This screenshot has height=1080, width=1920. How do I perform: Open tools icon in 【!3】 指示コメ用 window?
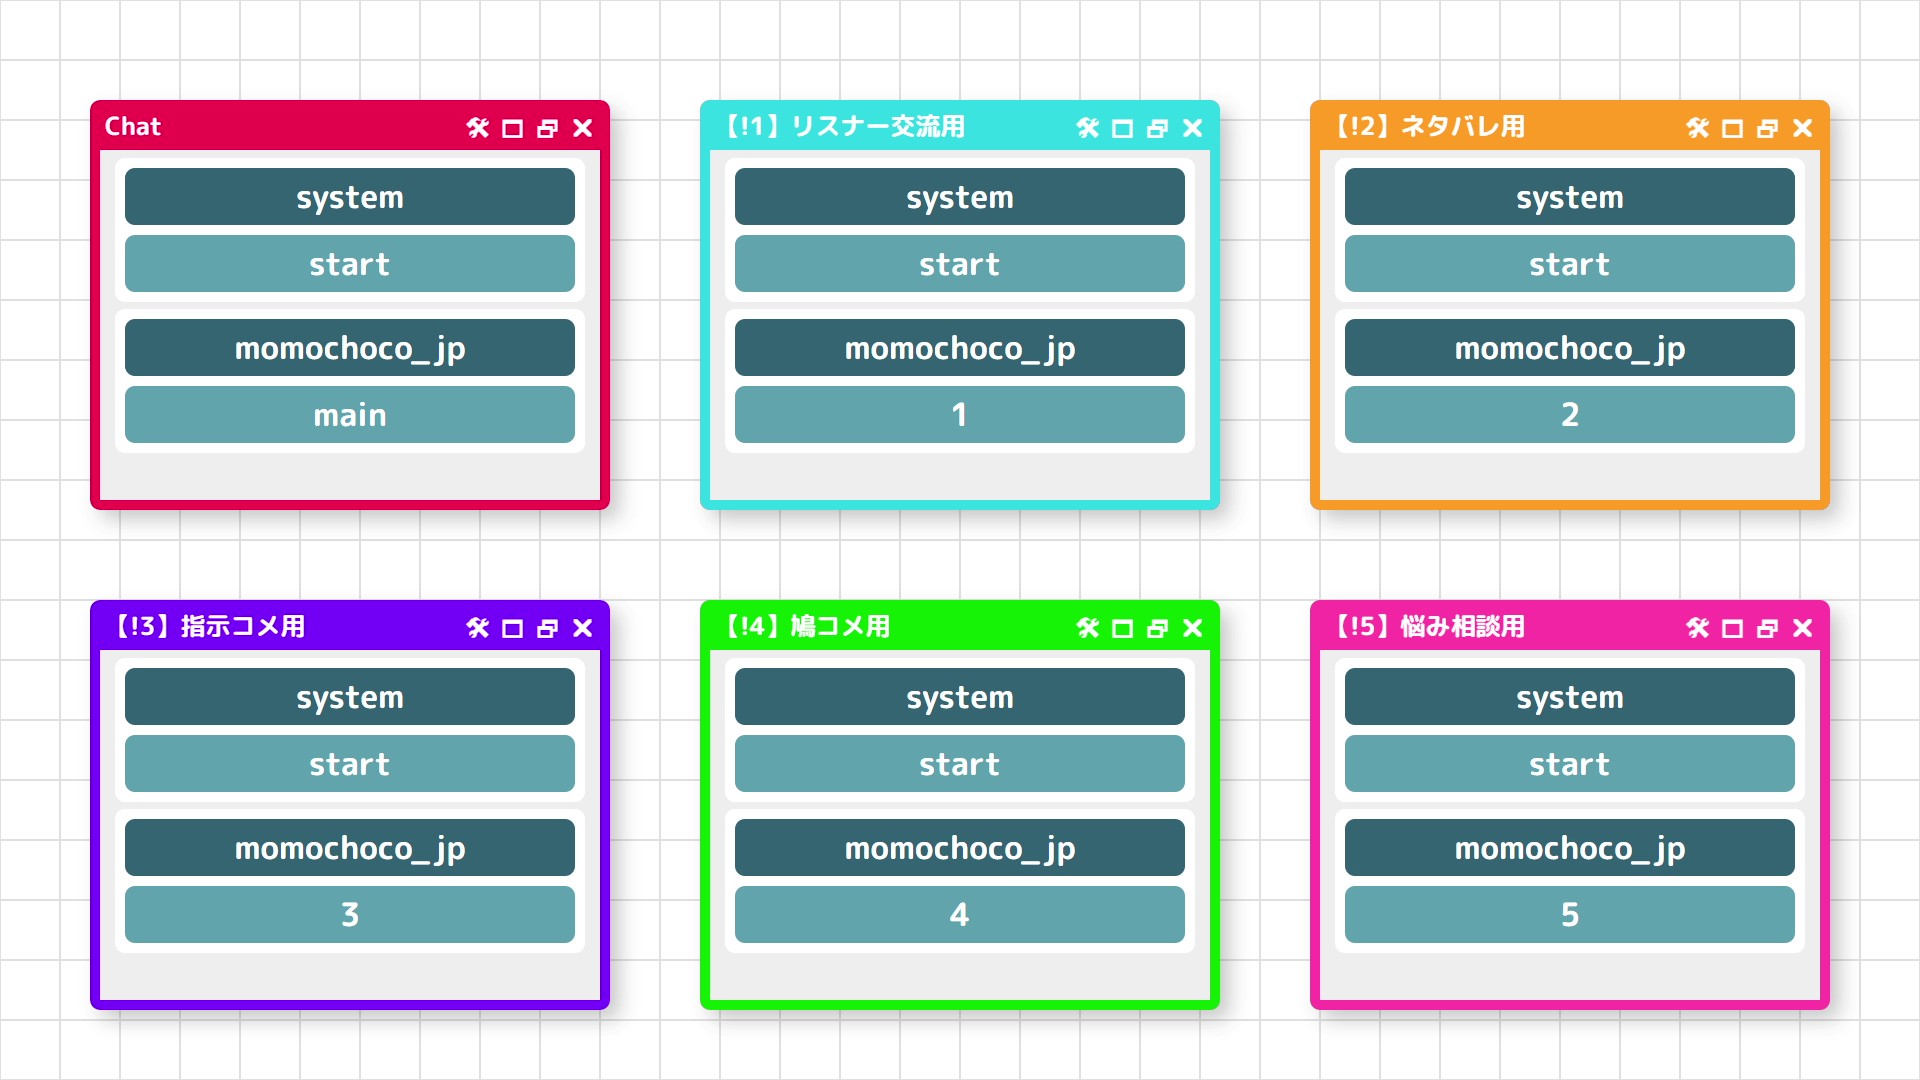[x=478, y=628]
